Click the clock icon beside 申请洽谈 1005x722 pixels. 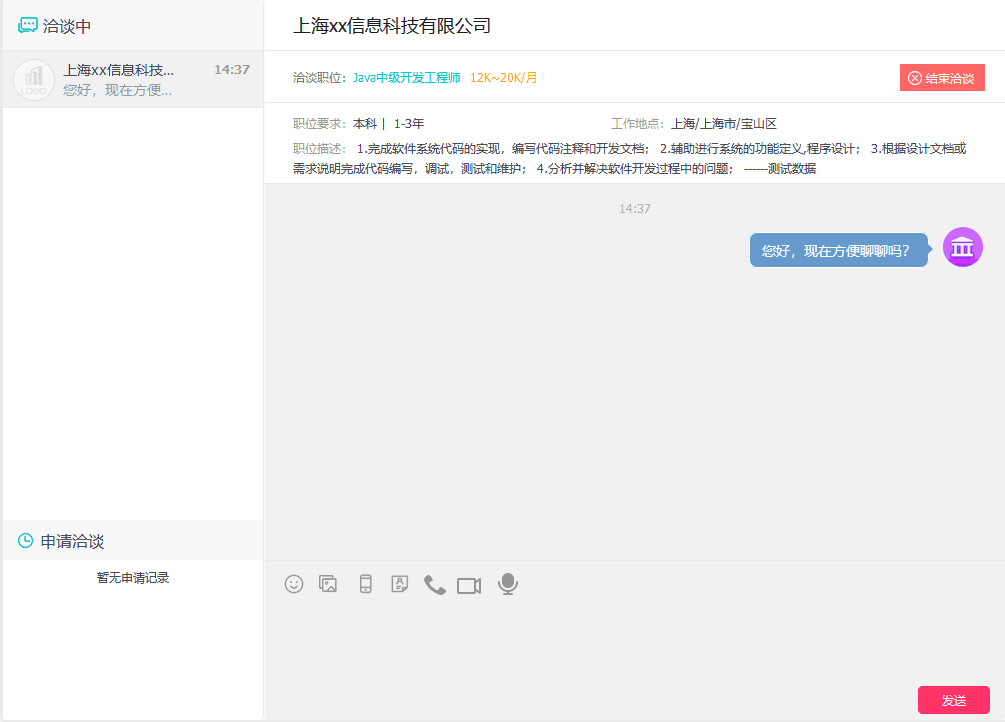coord(27,540)
